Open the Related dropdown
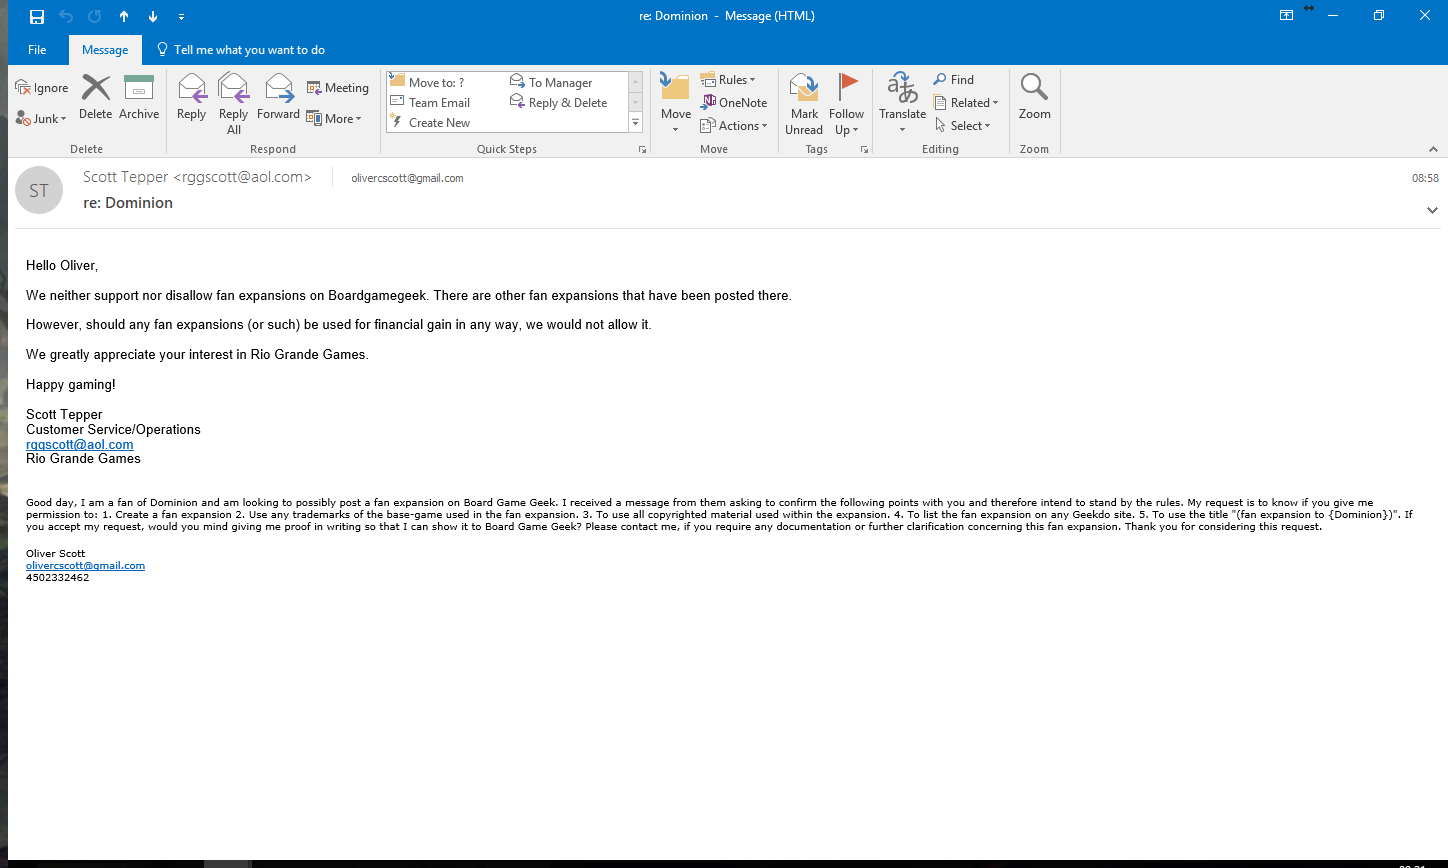Viewport: 1448px width, 868px height. 966,103
